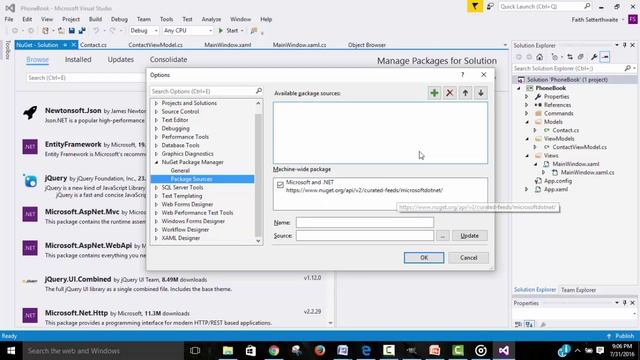Click the jQuery package icon
Image resolution: width=640 pixels, height=360 pixels.
pos(30,180)
